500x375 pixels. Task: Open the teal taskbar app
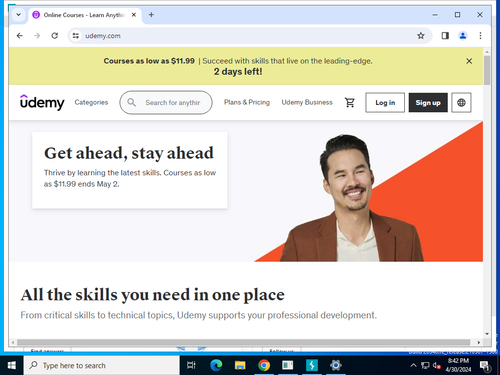(x=312, y=365)
